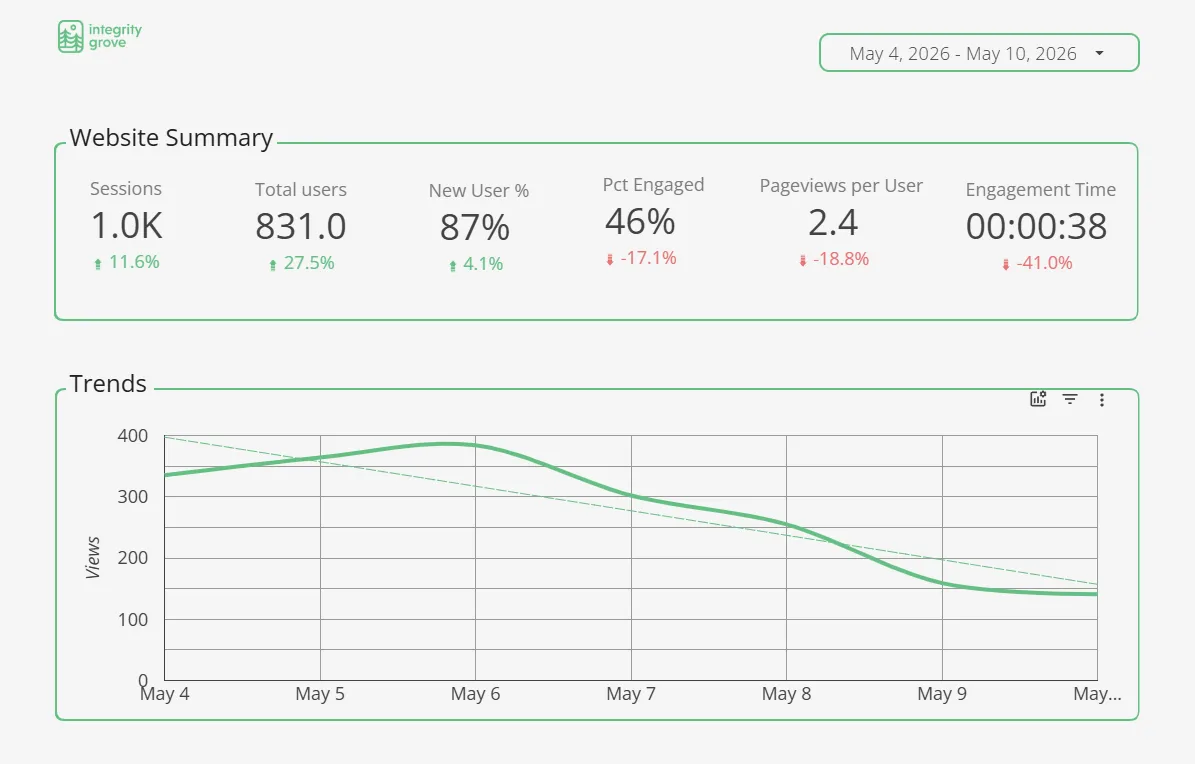Viewport: 1195px width, 764px height.
Task: Click the Total users 831.0 value
Action: tap(301, 226)
